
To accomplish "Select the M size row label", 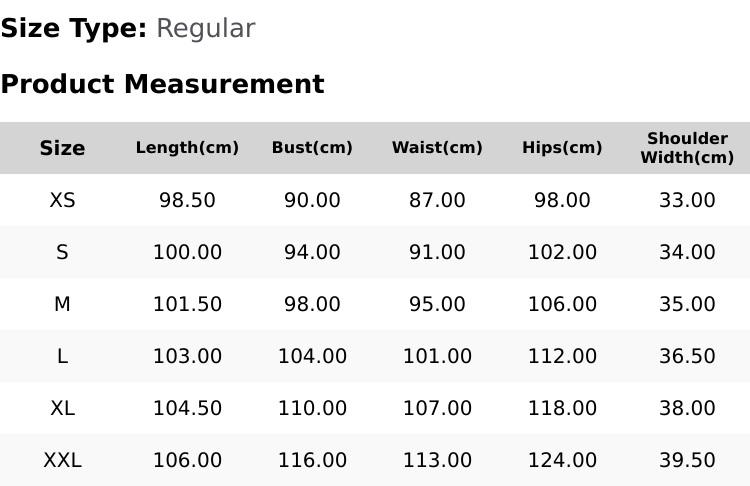I will pyautogui.click(x=62, y=304).
